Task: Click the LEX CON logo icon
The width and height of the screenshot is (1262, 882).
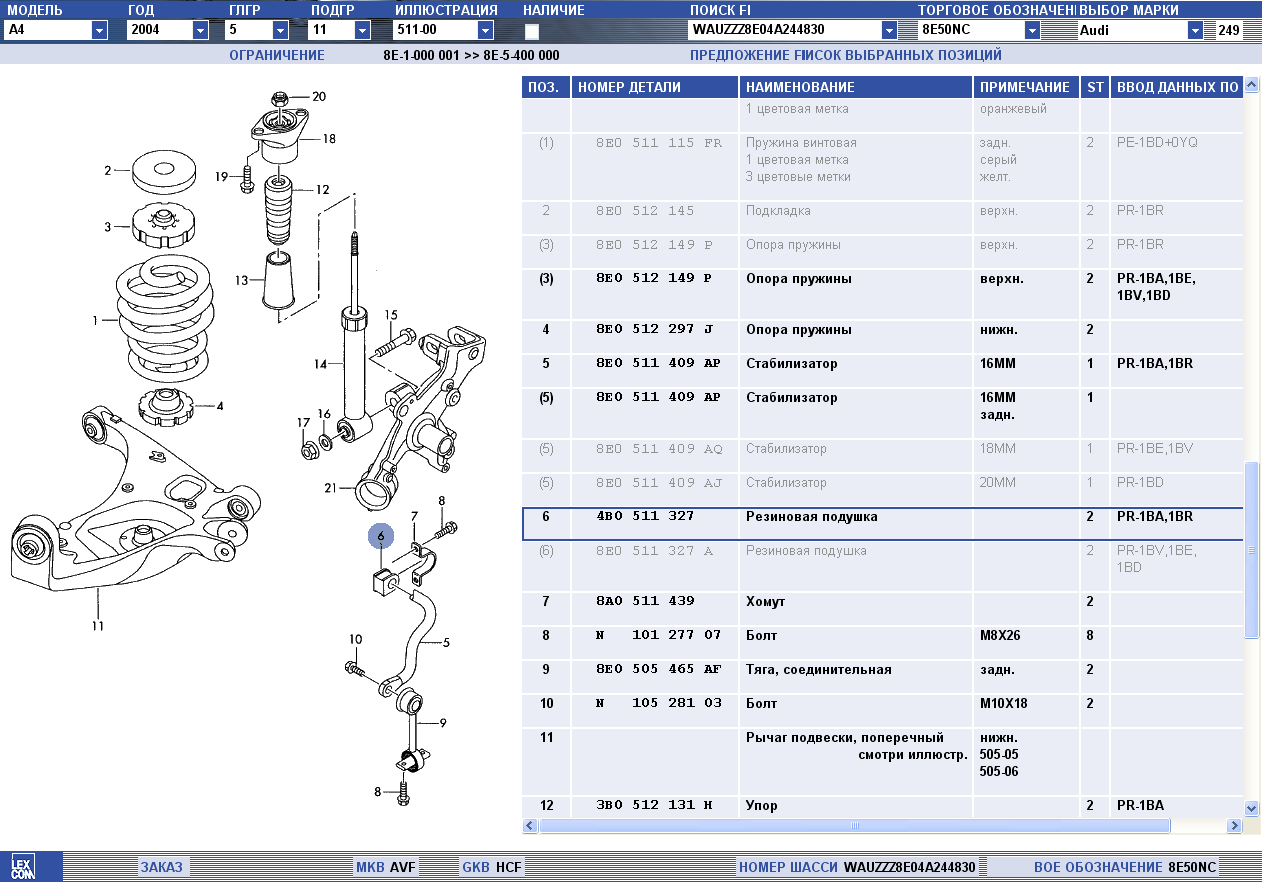Action: pos(21,867)
